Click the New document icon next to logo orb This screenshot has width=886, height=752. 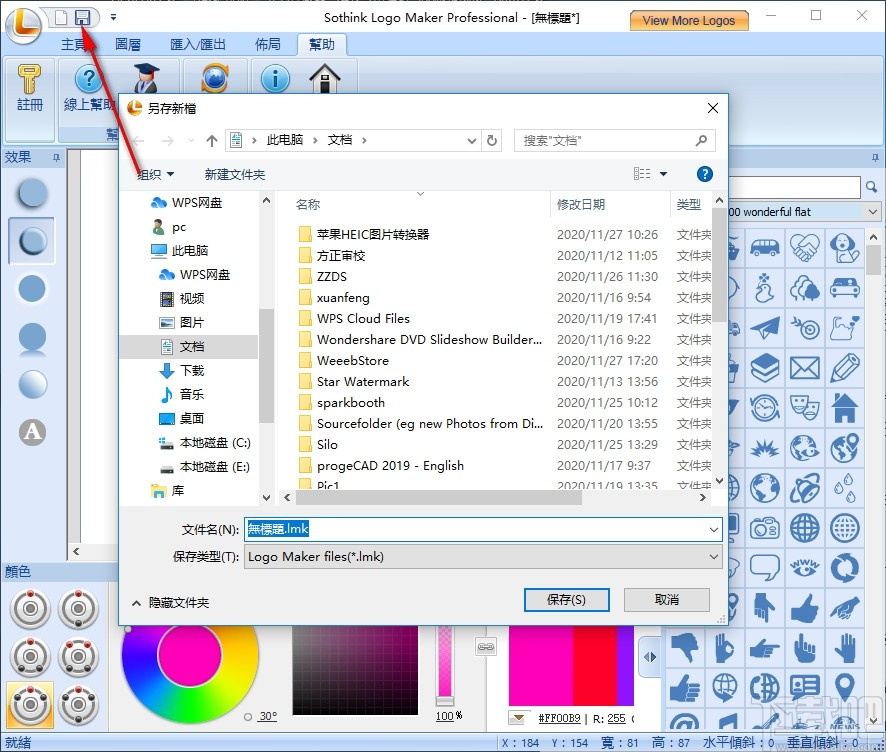coord(60,17)
